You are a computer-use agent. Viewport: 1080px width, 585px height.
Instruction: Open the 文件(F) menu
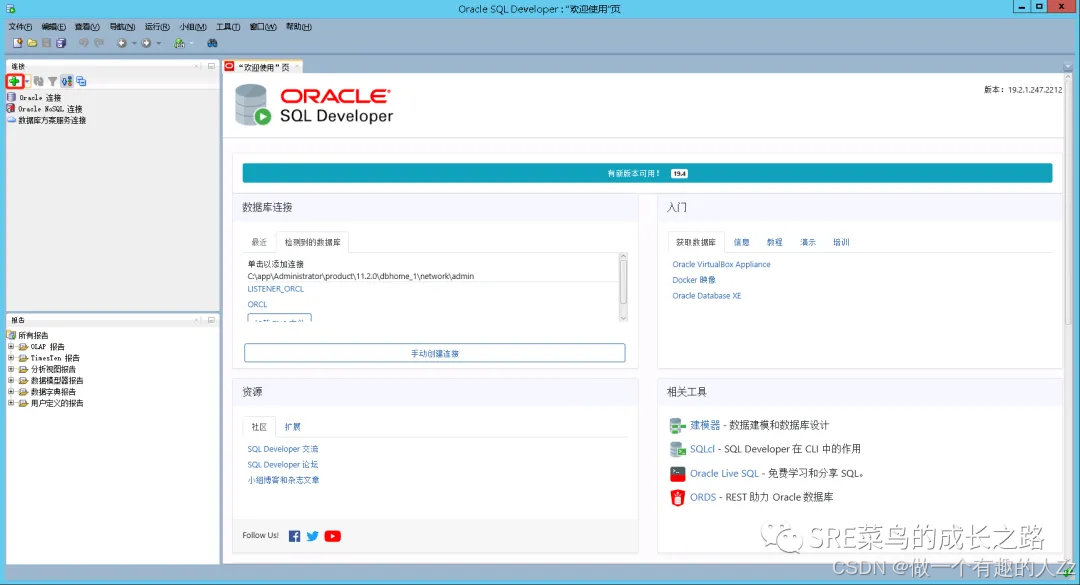[x=20, y=27]
